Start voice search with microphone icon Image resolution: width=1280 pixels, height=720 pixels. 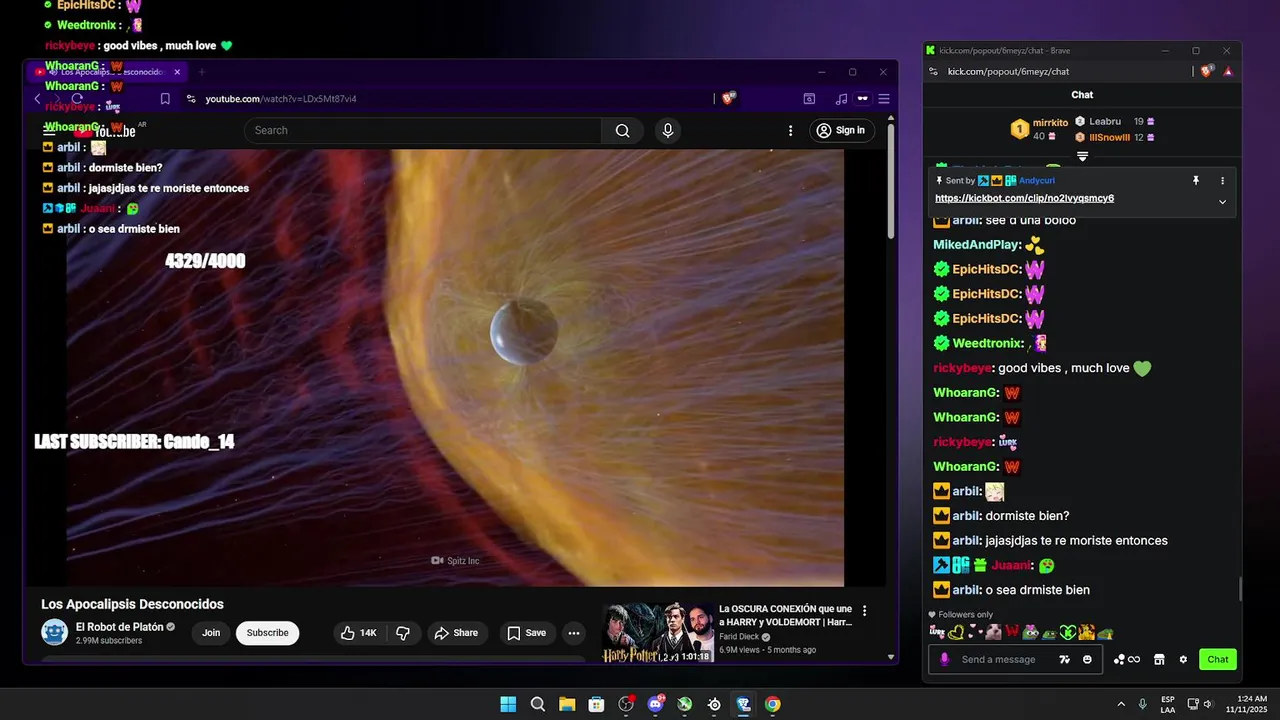(668, 130)
